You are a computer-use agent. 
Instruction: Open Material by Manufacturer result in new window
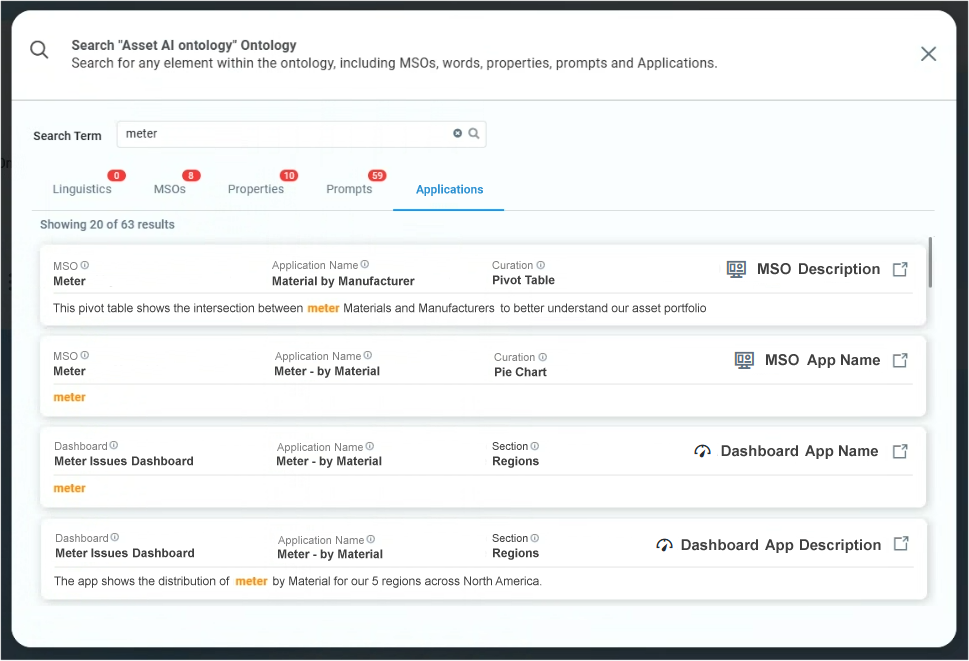coord(900,269)
